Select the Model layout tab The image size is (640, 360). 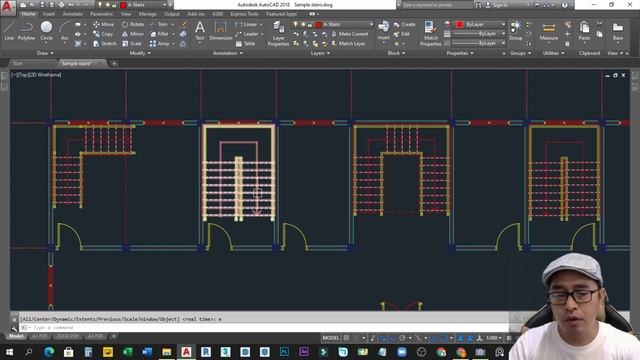pos(16,336)
